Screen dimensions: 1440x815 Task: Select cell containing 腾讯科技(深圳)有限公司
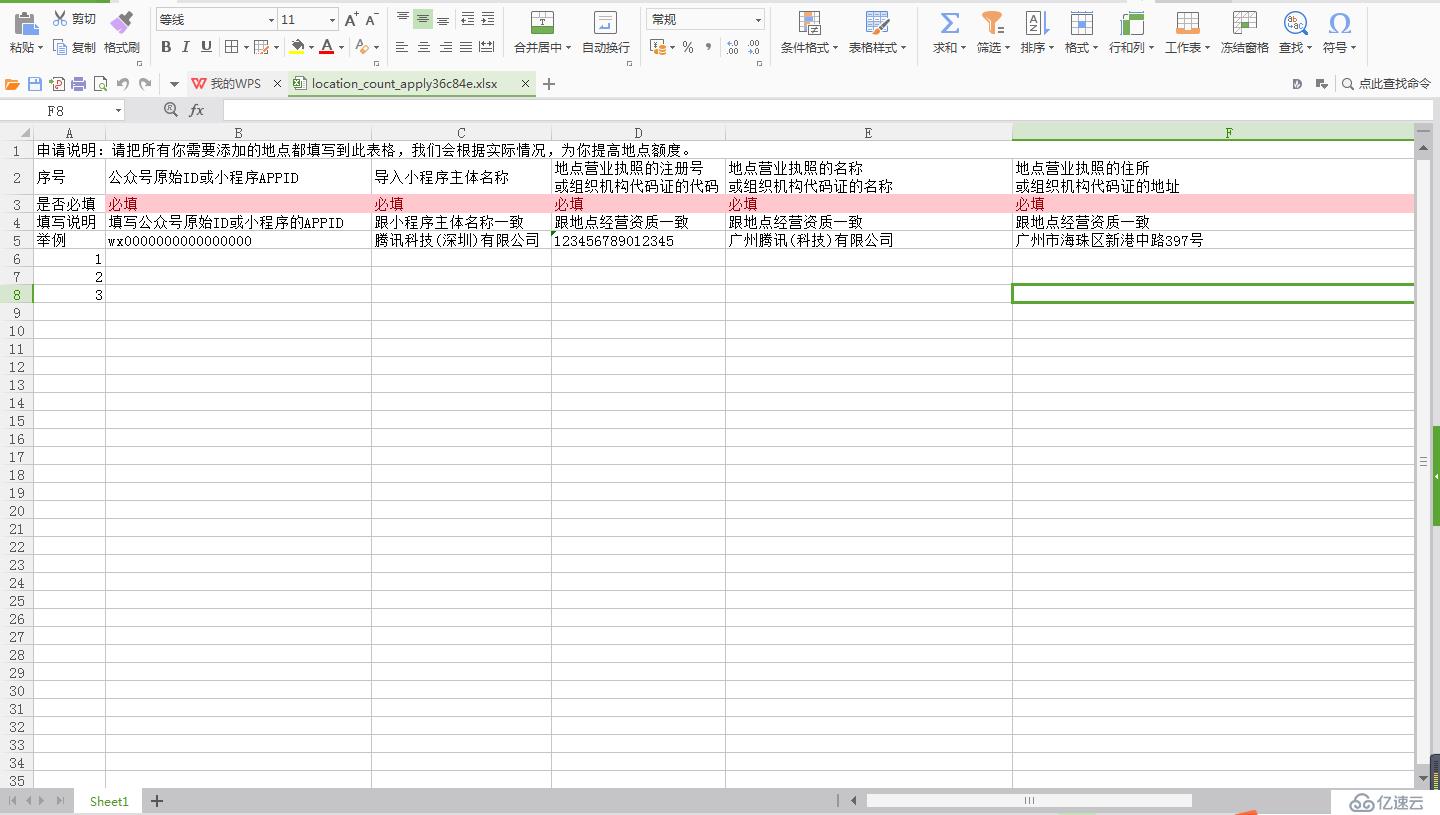point(461,240)
